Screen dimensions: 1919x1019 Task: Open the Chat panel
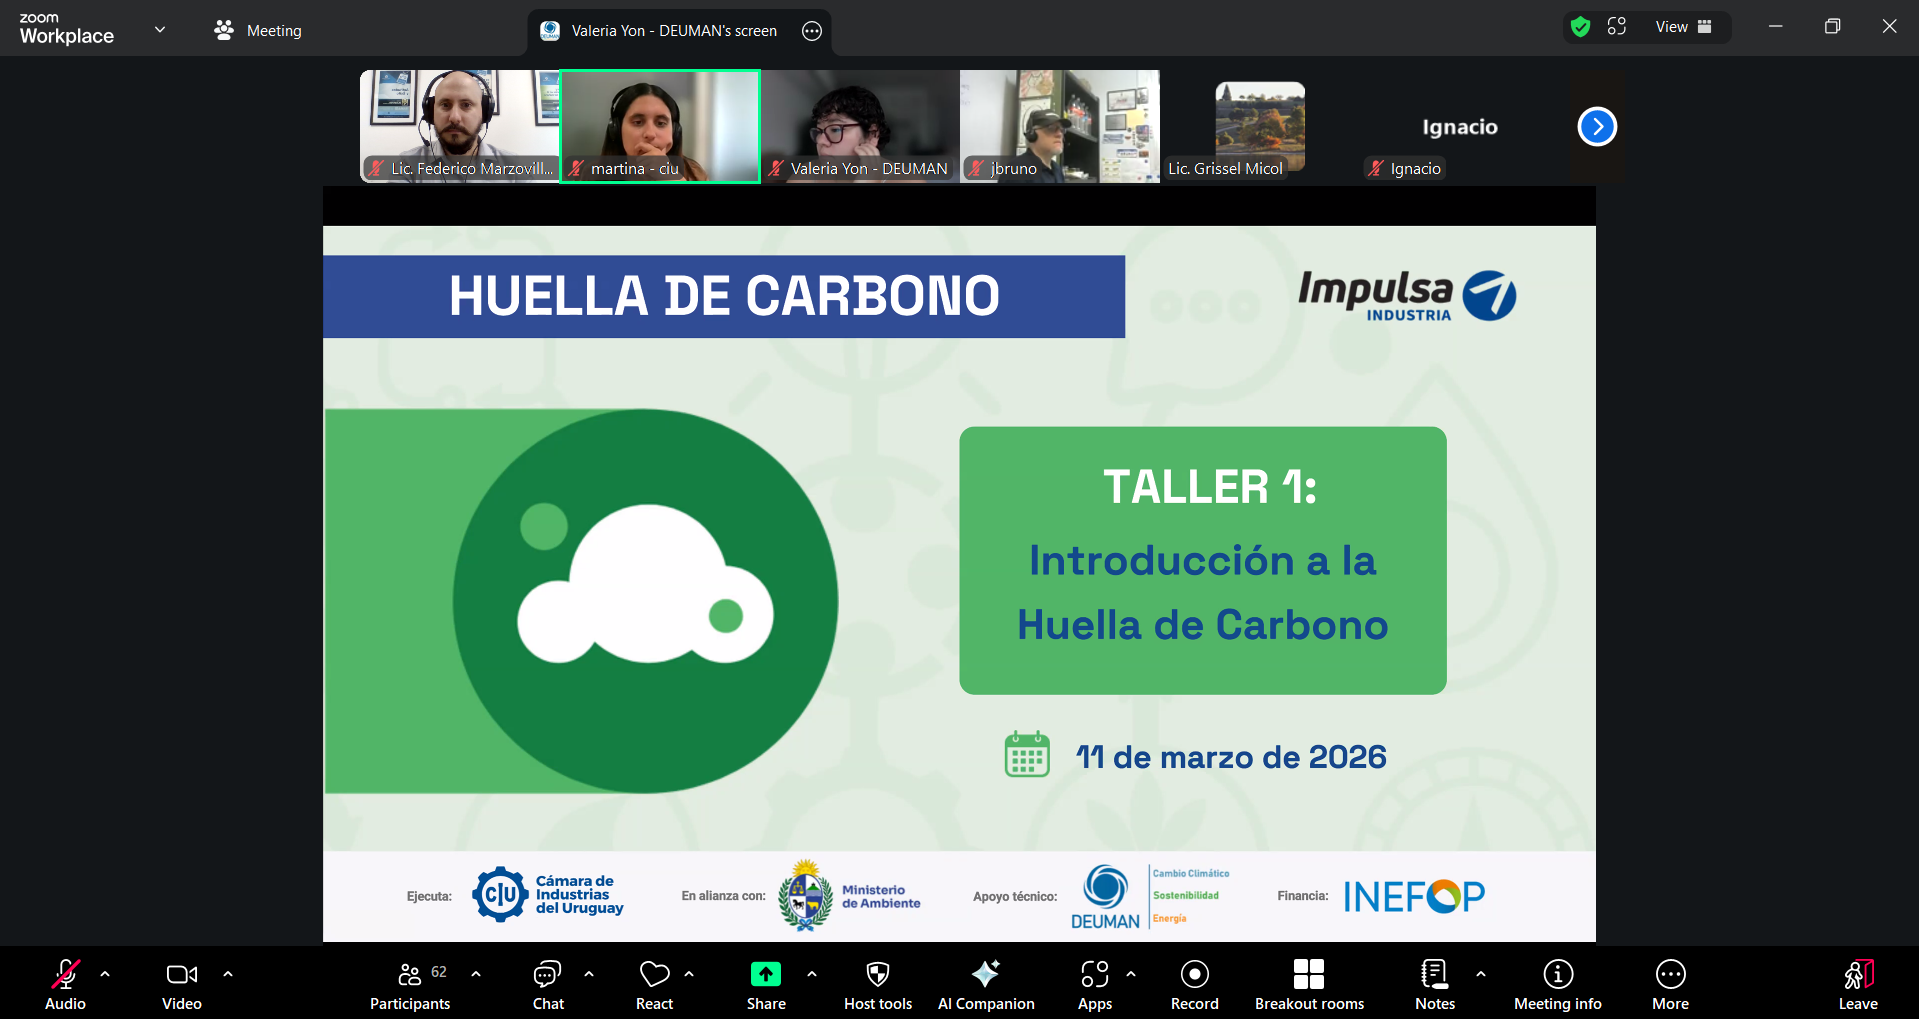[548, 985]
